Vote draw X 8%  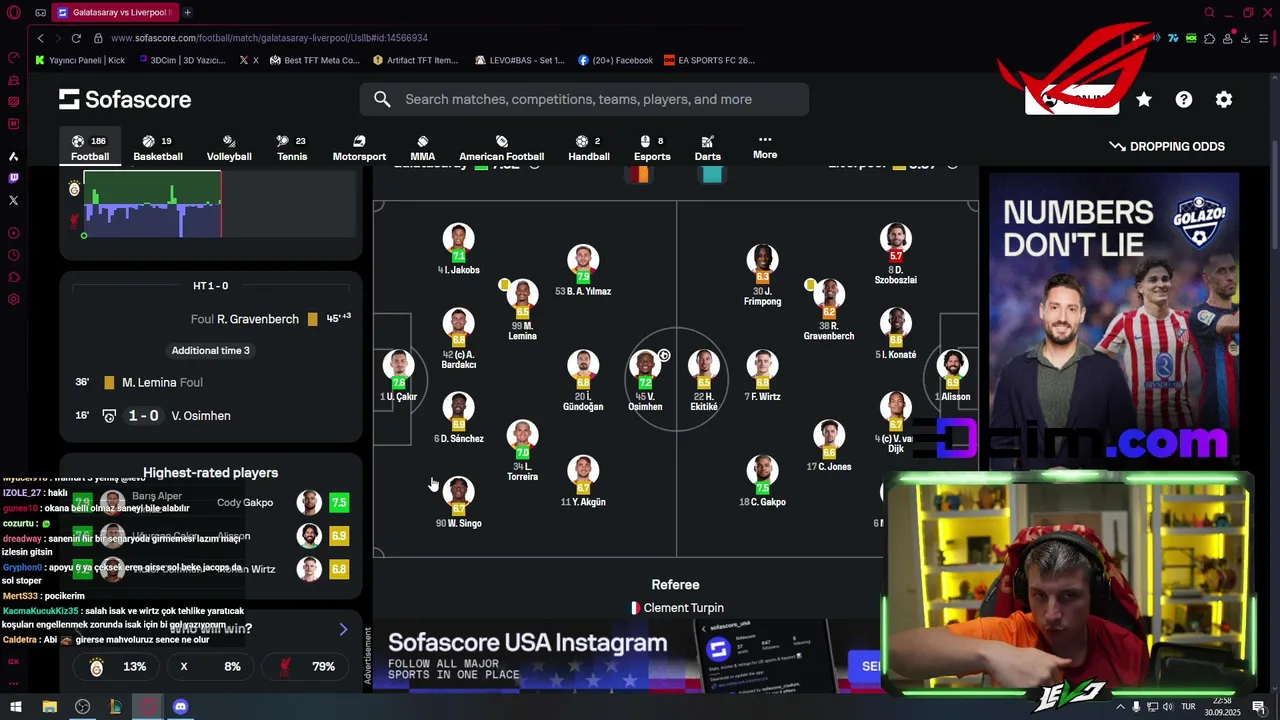click(x=210, y=667)
